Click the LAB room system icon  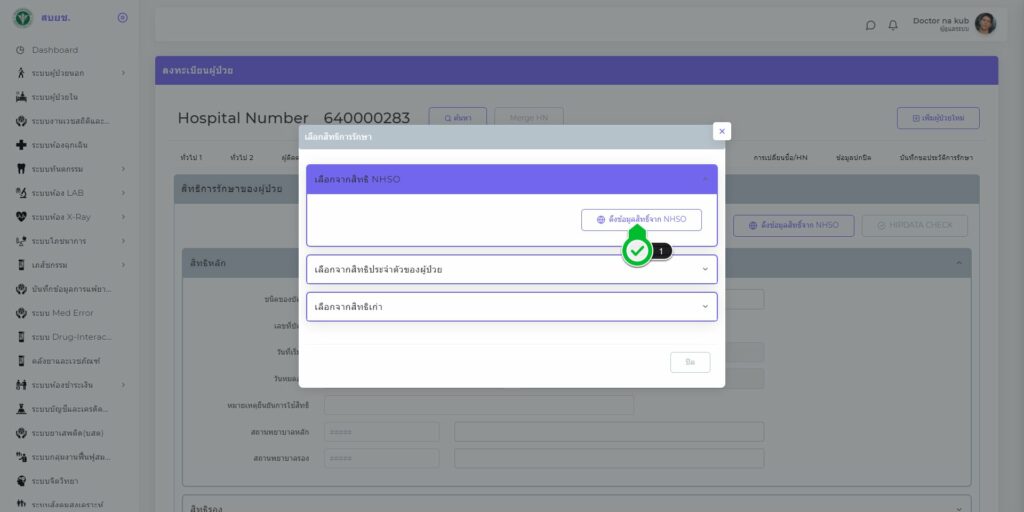pos(21,192)
